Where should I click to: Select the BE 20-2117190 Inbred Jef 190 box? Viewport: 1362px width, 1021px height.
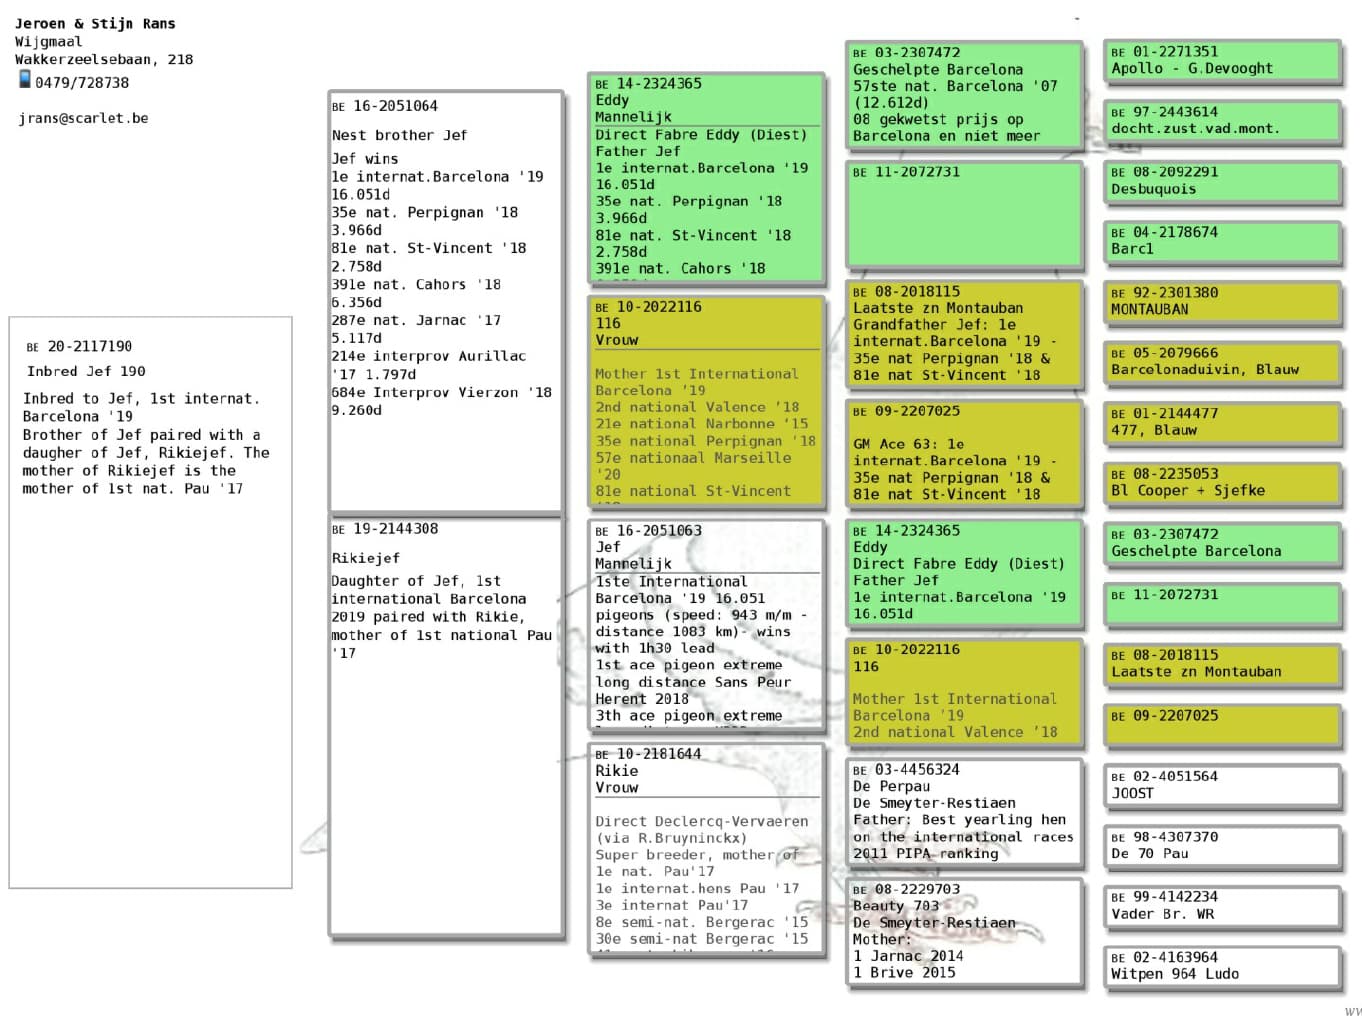tap(150, 602)
